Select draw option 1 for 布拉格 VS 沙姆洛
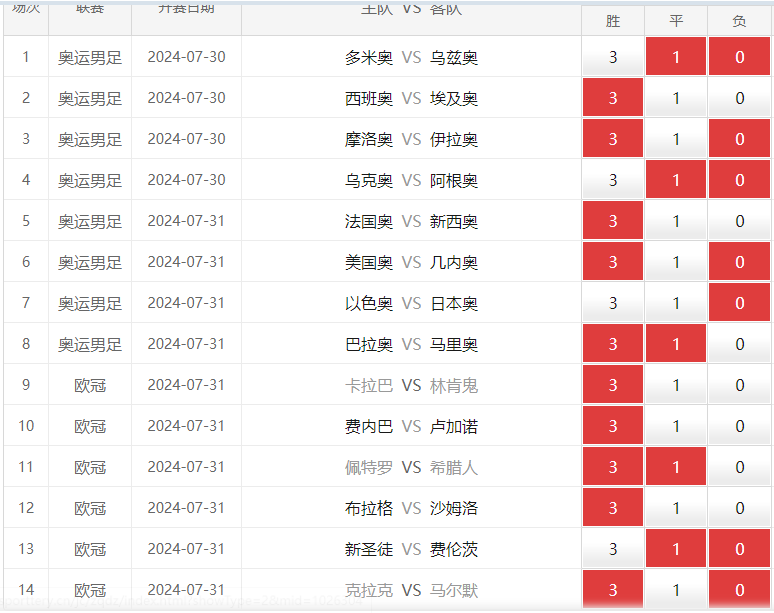774x613 pixels. tap(676, 507)
